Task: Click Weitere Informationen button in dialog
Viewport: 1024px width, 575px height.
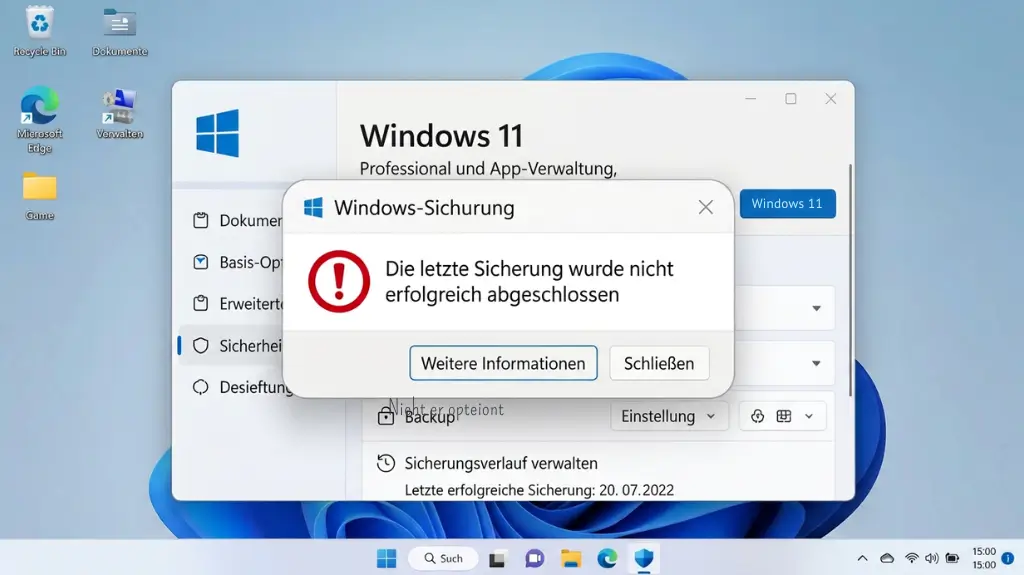Action: tap(503, 363)
